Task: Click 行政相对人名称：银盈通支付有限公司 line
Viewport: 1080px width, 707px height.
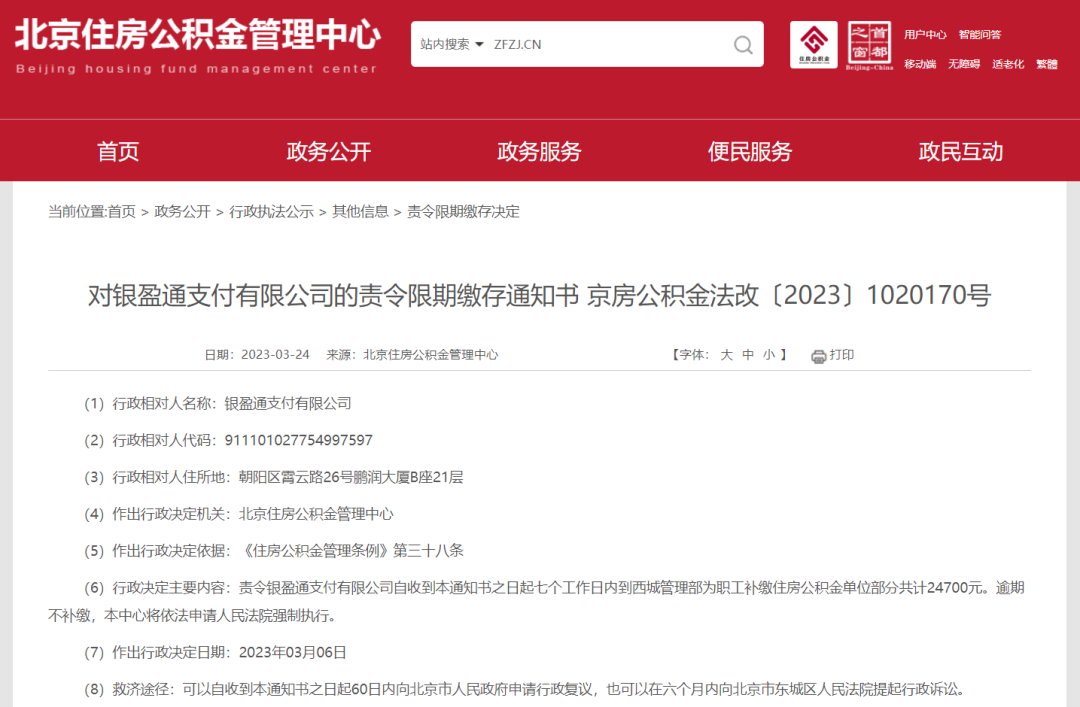Action: [218, 404]
